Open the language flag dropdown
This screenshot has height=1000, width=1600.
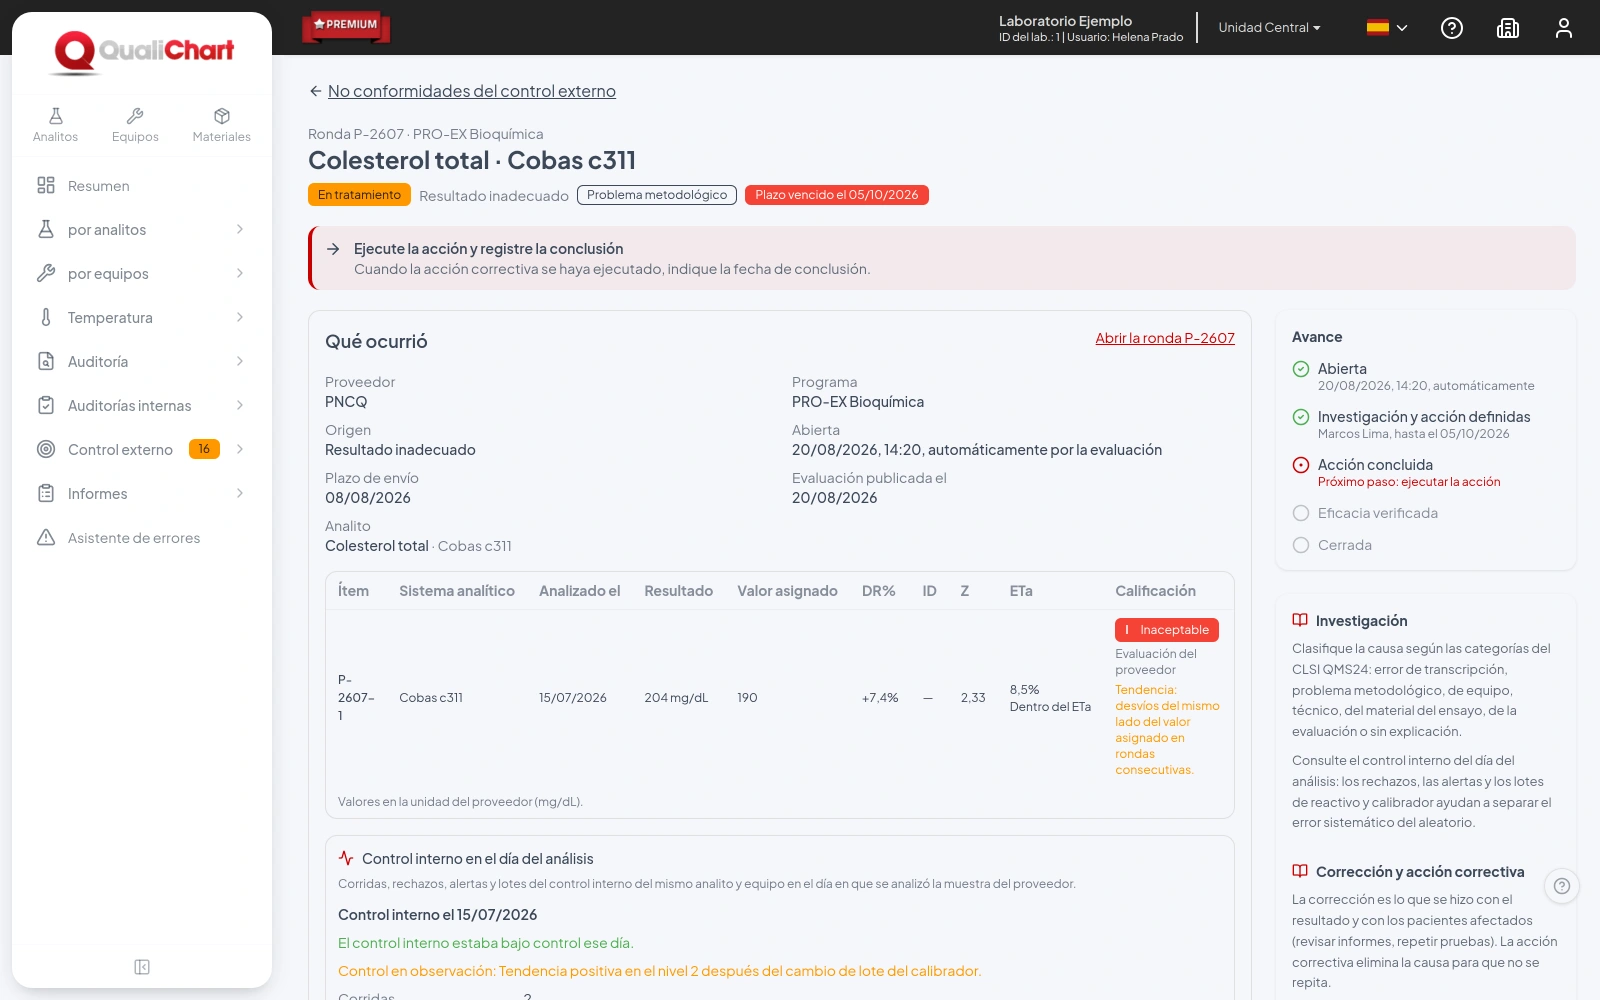tap(1388, 28)
